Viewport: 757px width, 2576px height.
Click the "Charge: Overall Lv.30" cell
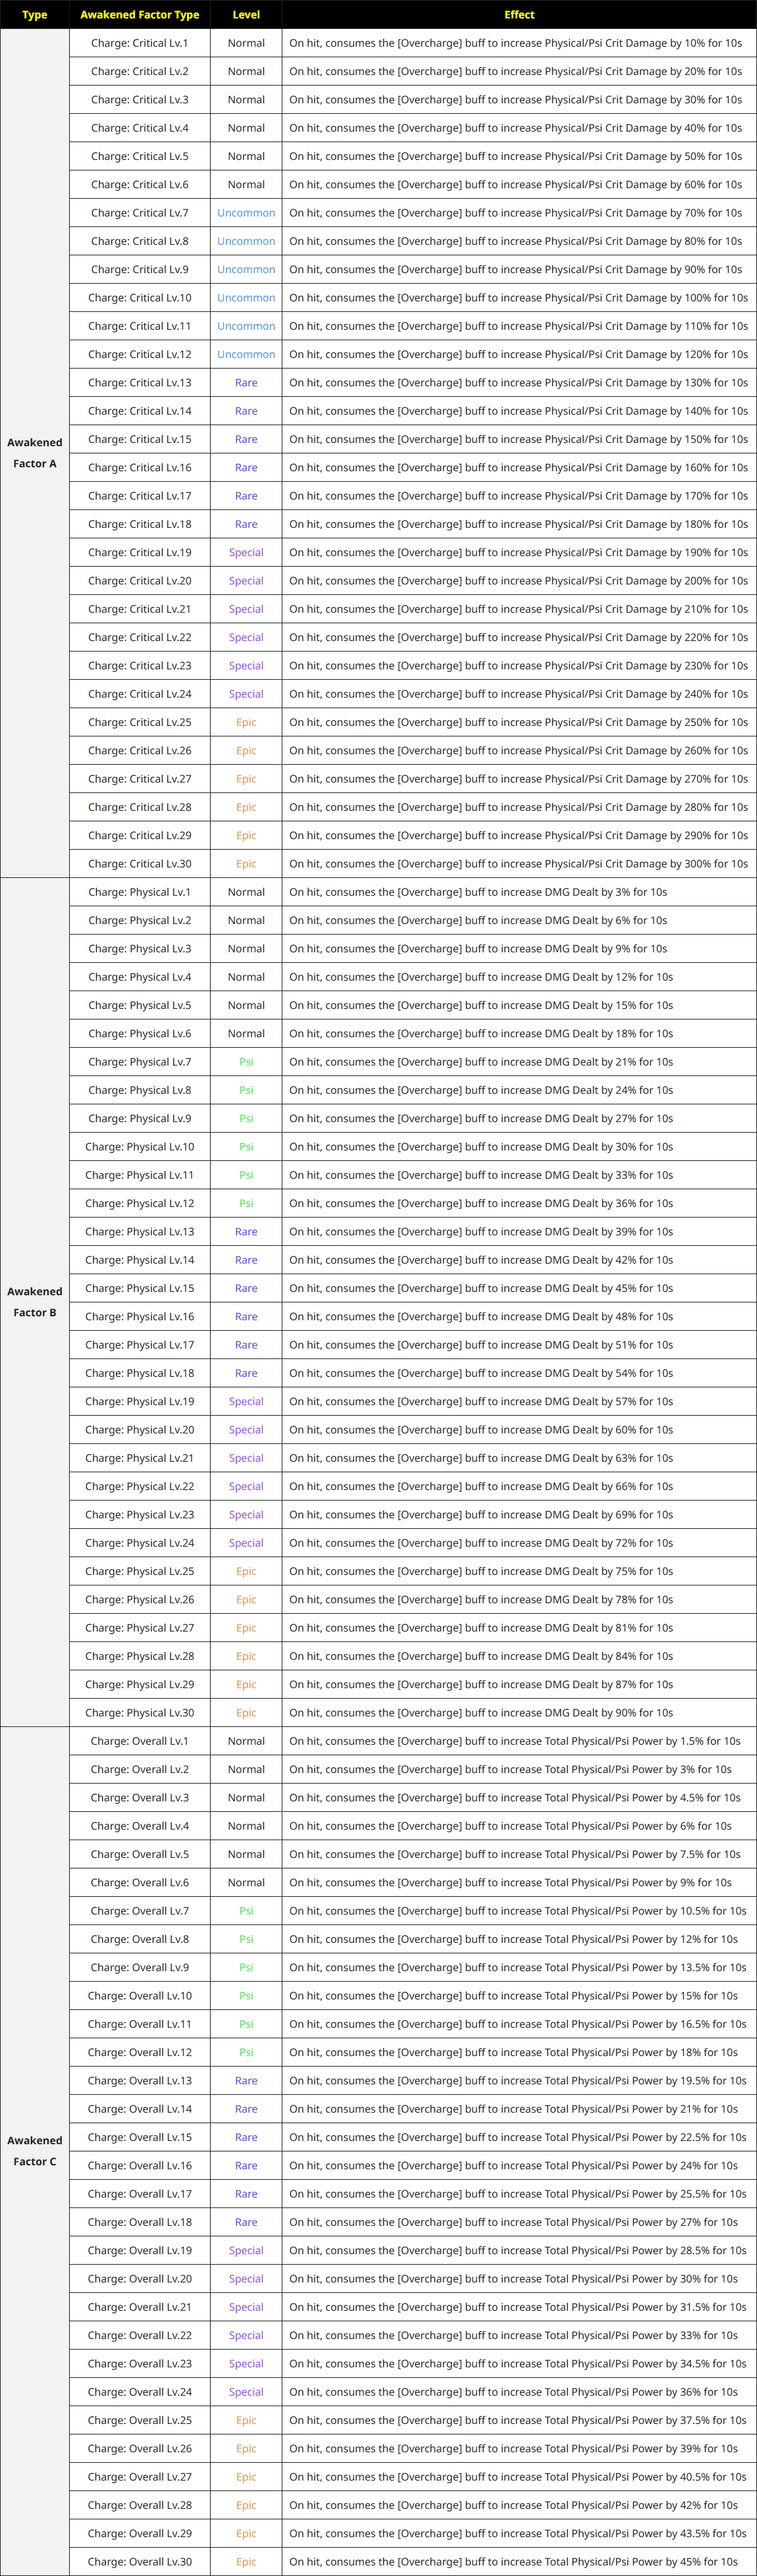(x=140, y=2562)
